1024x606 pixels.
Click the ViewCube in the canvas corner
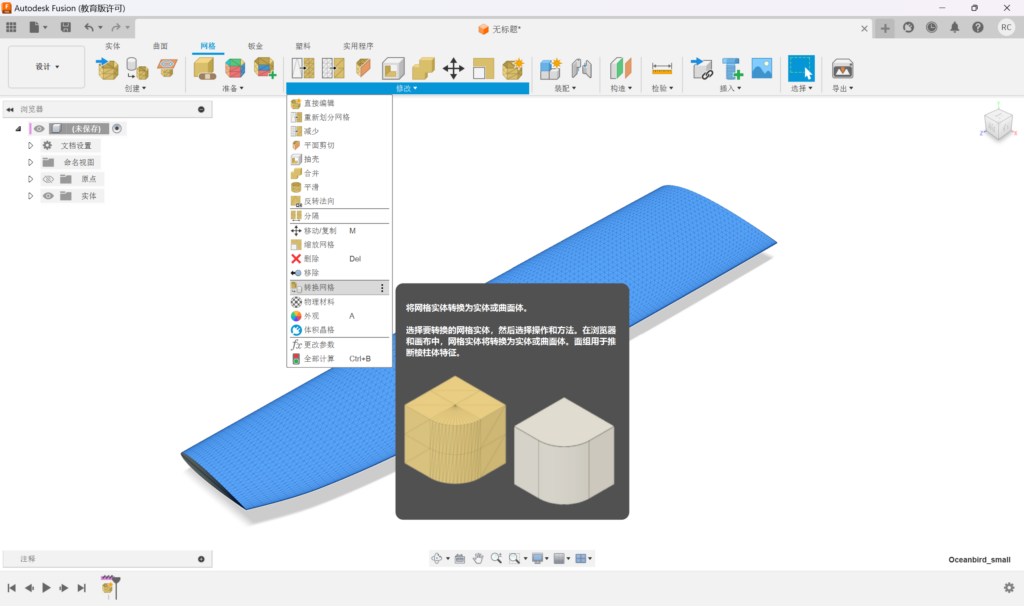click(997, 124)
